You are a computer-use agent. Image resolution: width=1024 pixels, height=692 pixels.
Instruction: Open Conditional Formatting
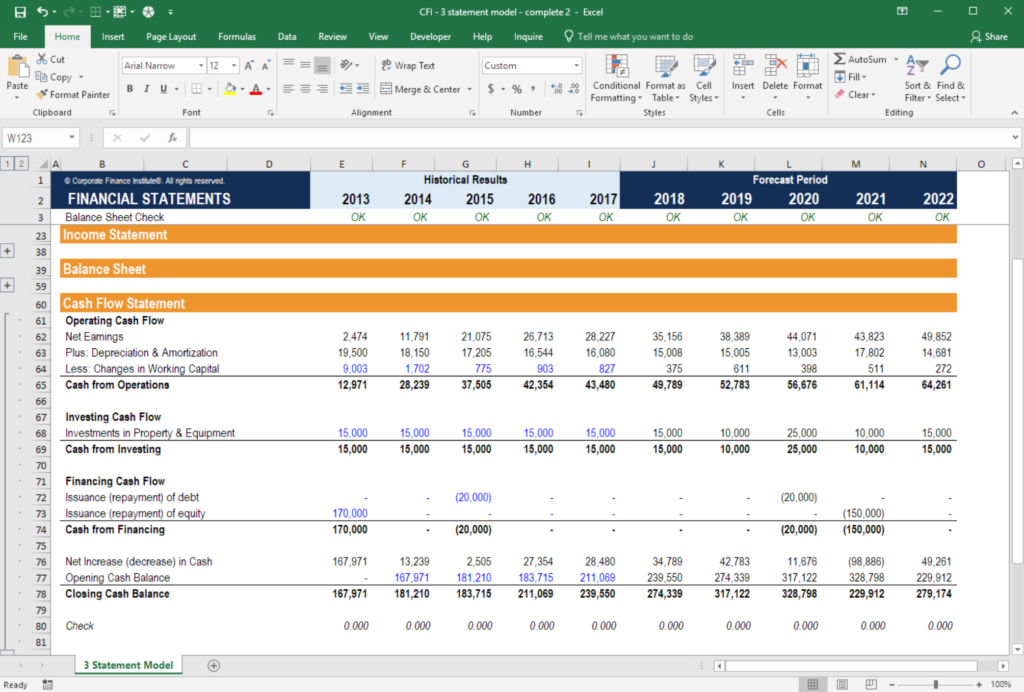[615, 78]
